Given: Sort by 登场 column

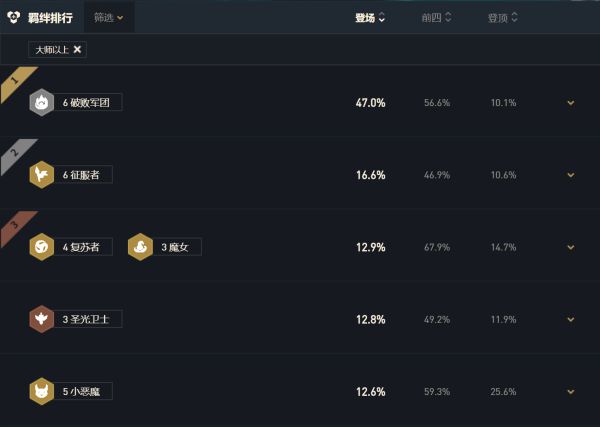Looking at the screenshot, I should pos(370,18).
